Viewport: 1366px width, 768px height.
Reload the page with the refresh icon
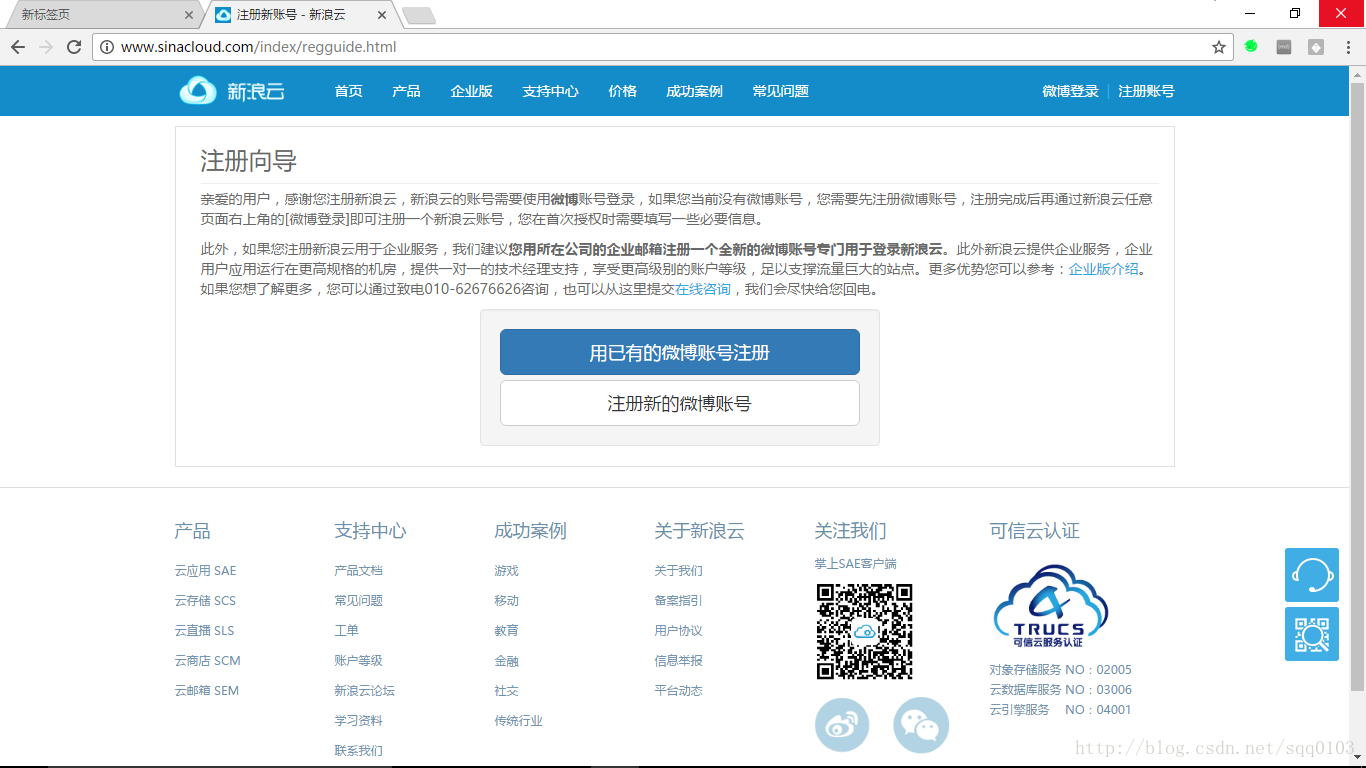tap(74, 47)
